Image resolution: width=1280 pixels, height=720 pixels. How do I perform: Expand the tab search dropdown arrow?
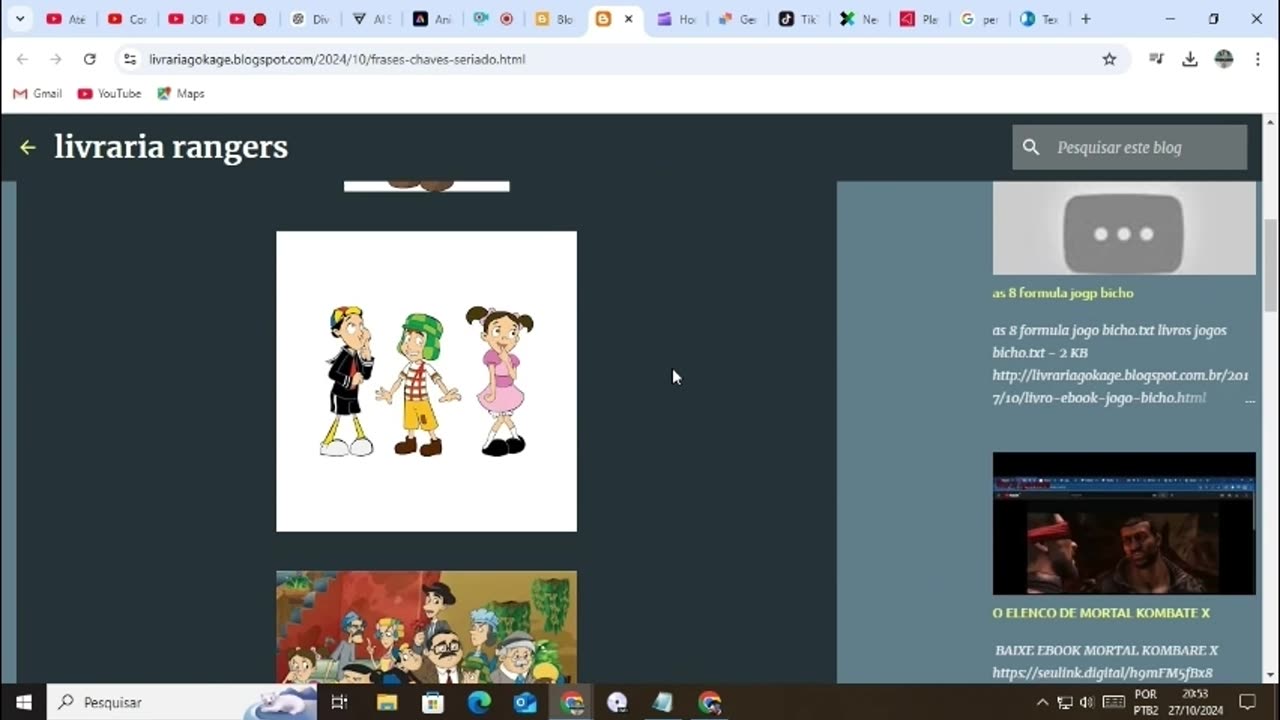19,19
